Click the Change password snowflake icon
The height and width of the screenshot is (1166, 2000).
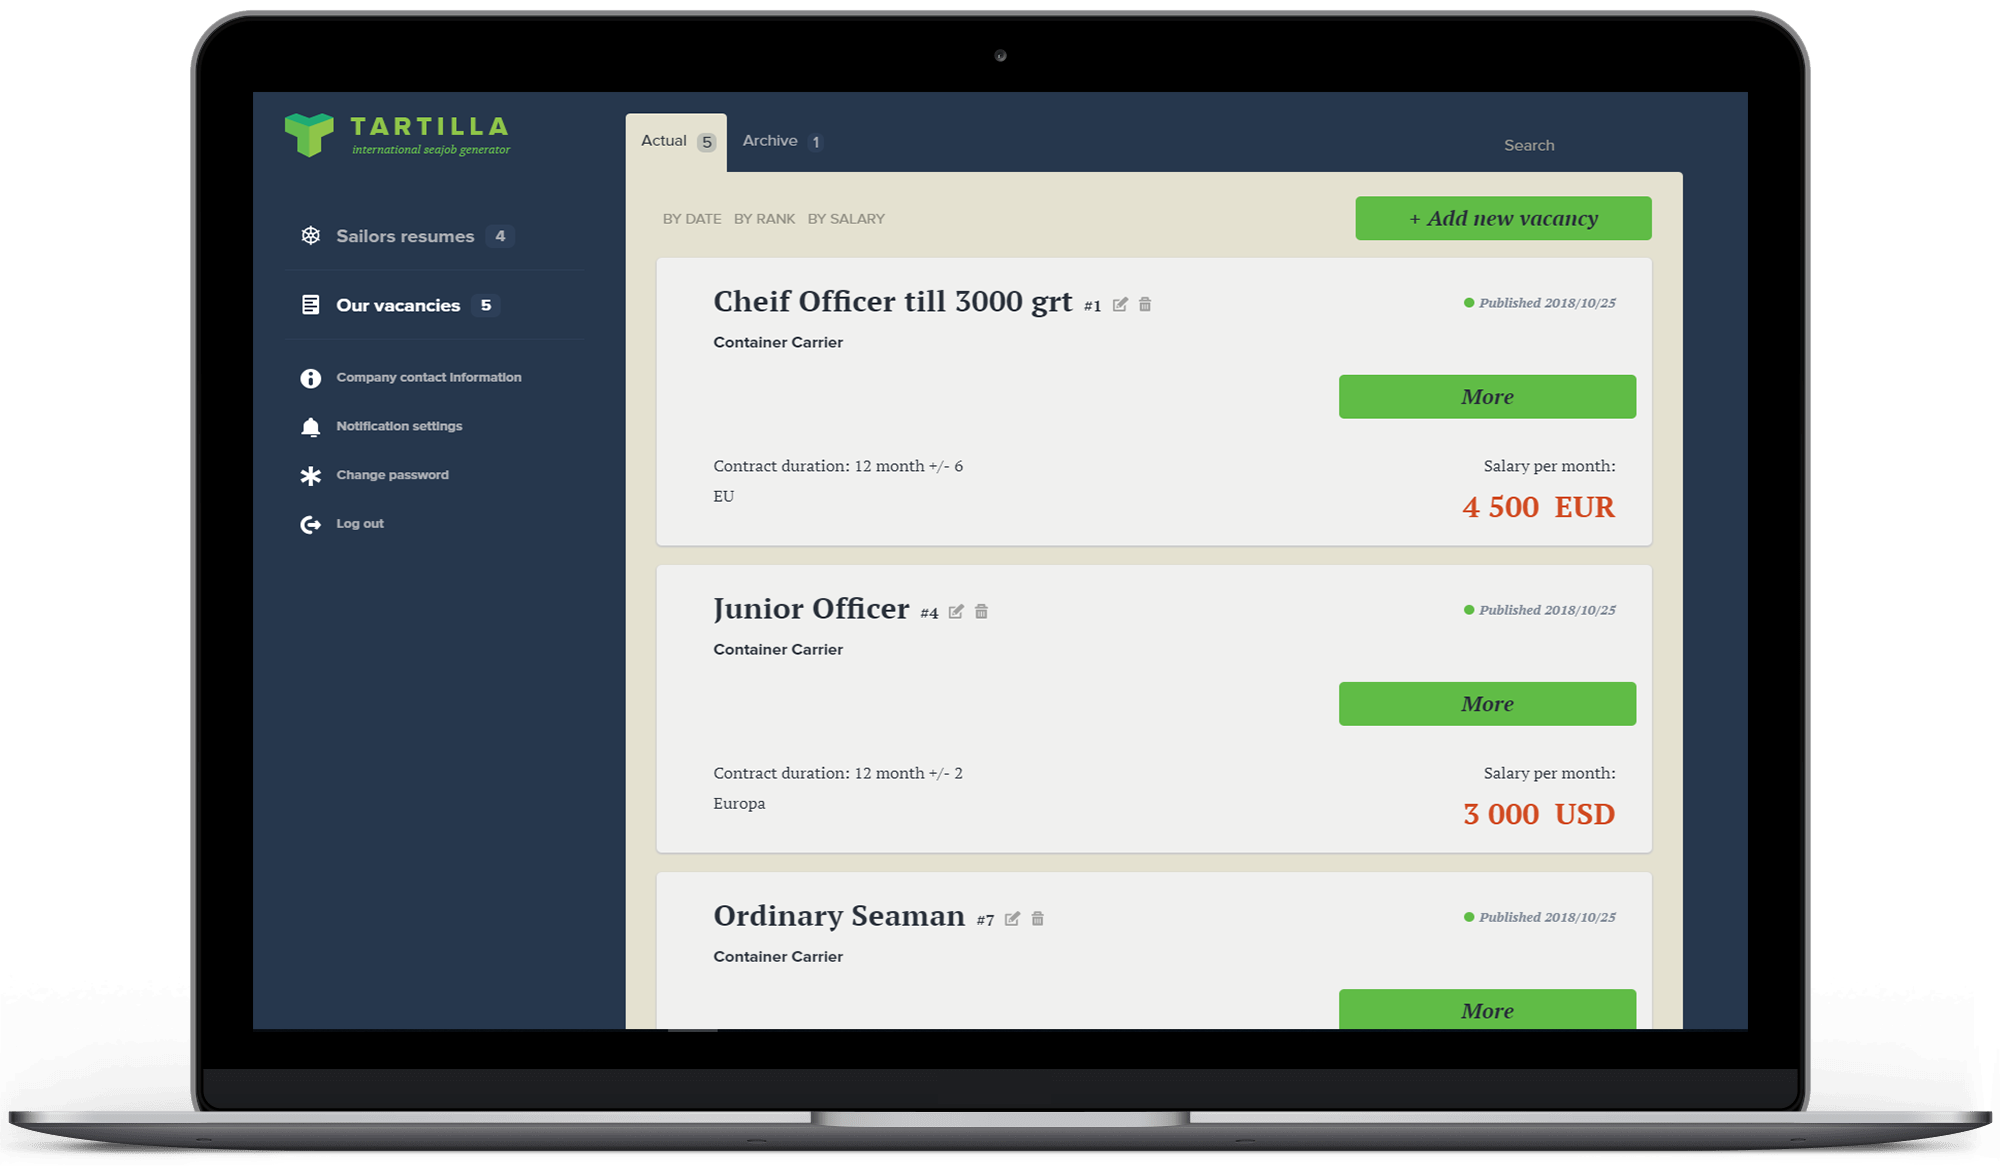pyautogui.click(x=311, y=473)
